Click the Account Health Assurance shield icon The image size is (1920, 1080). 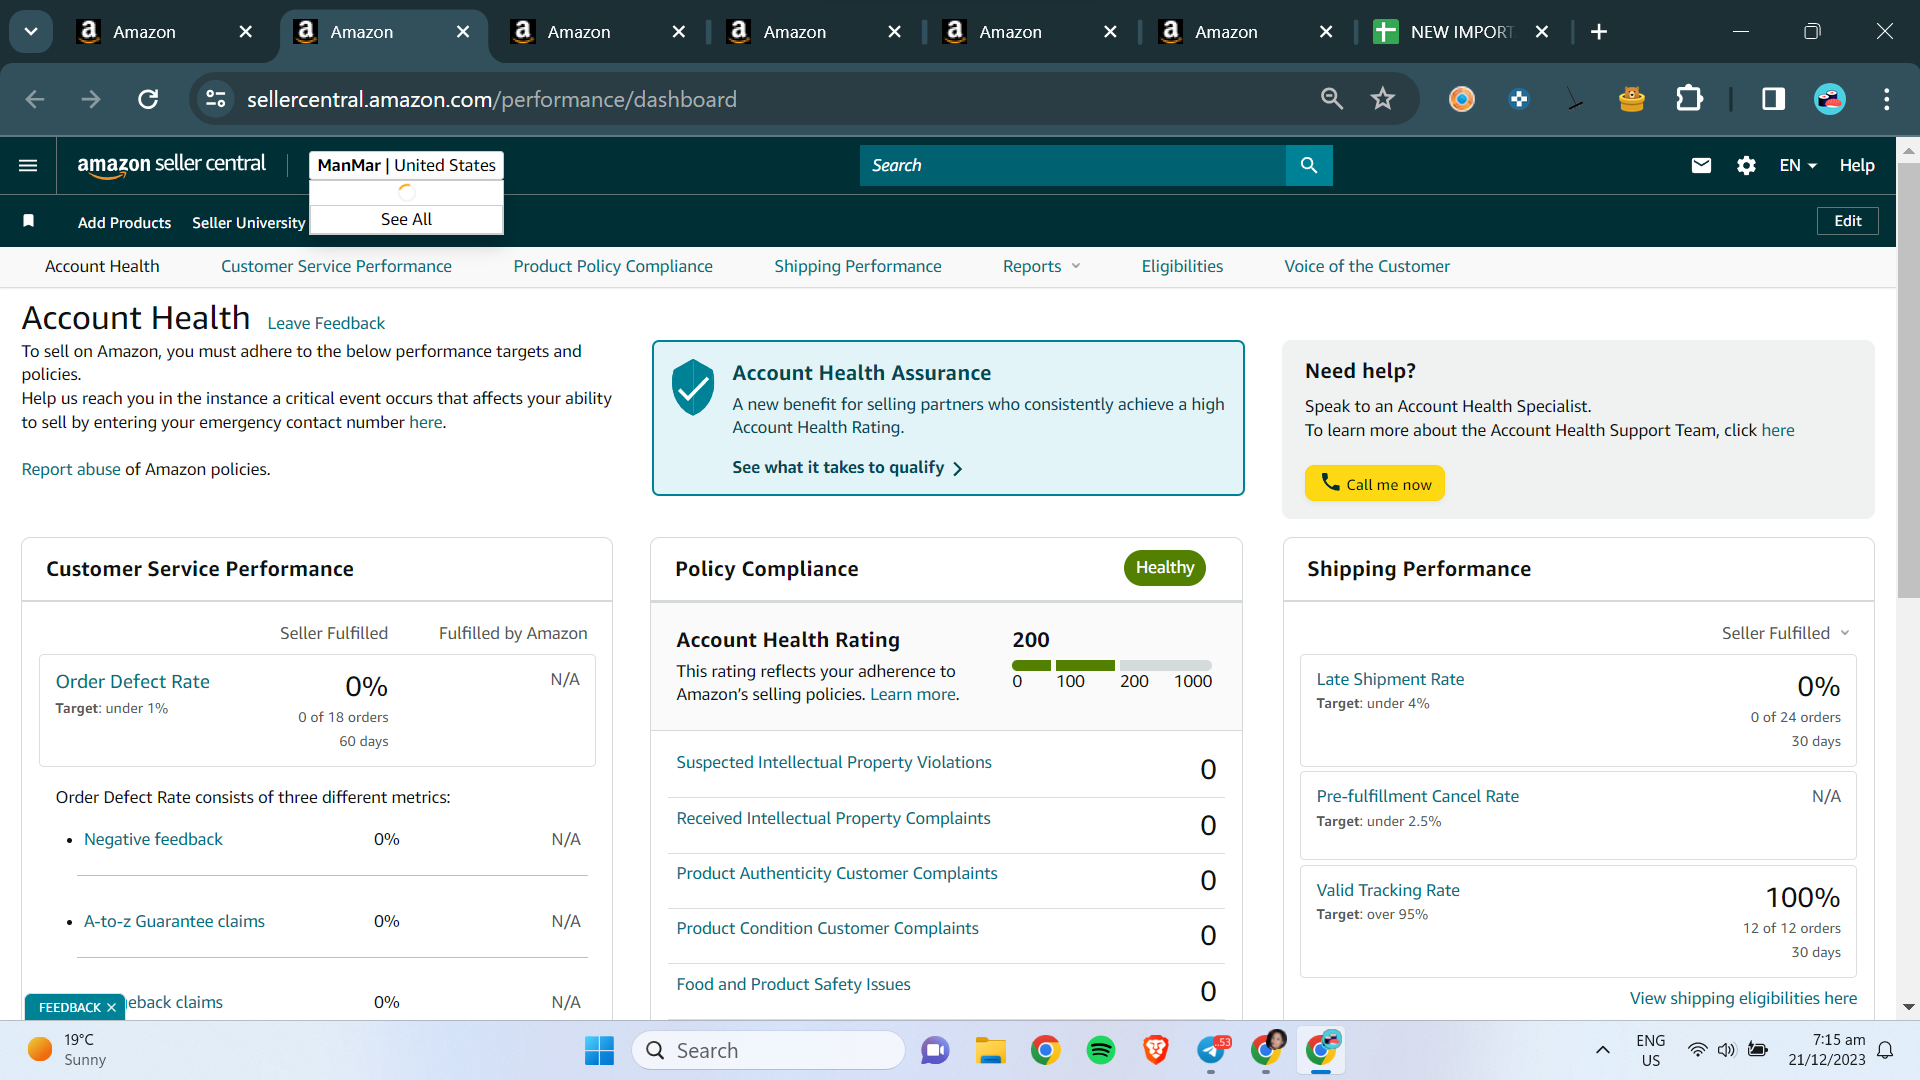tap(693, 387)
